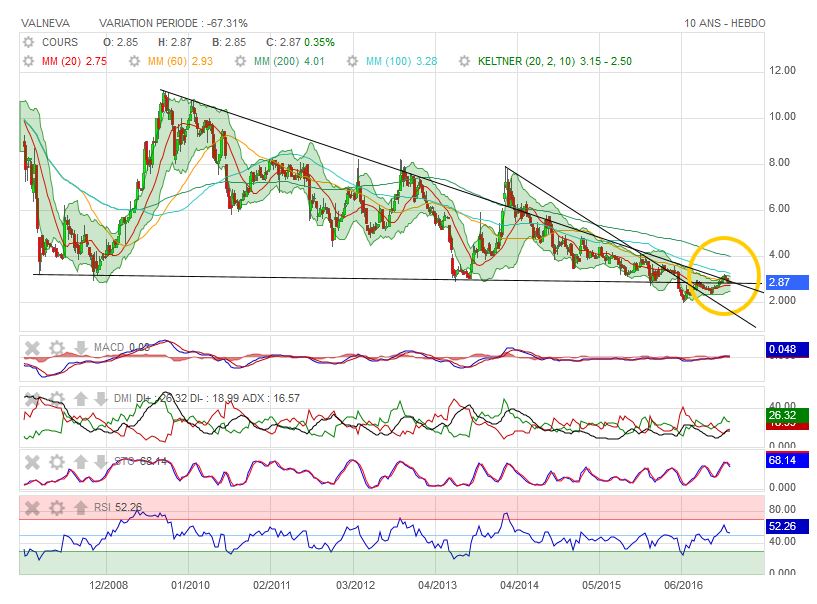This screenshot has width=817, height=604.
Task: Select the KELTNER (20, 2, 10) label
Action: [526, 61]
